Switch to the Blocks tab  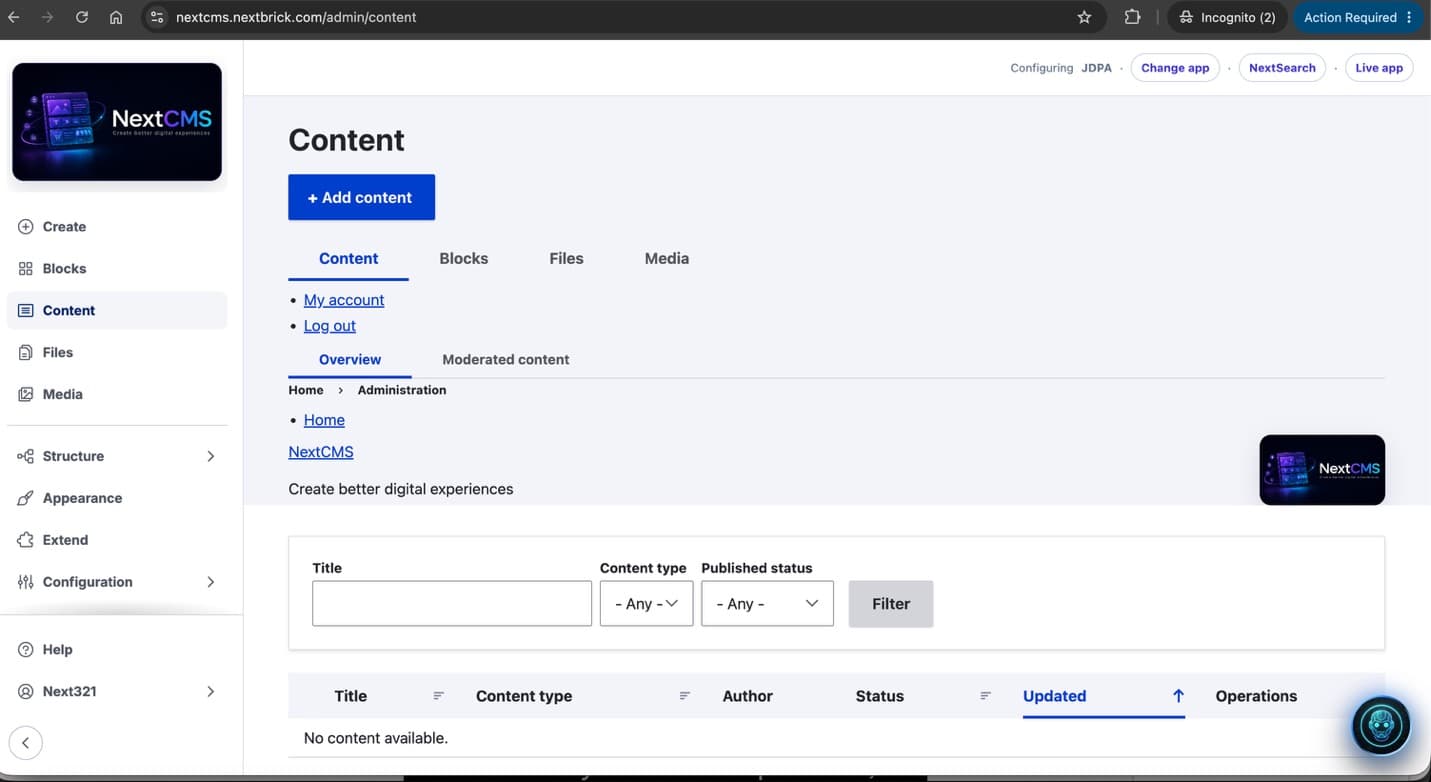coord(464,258)
